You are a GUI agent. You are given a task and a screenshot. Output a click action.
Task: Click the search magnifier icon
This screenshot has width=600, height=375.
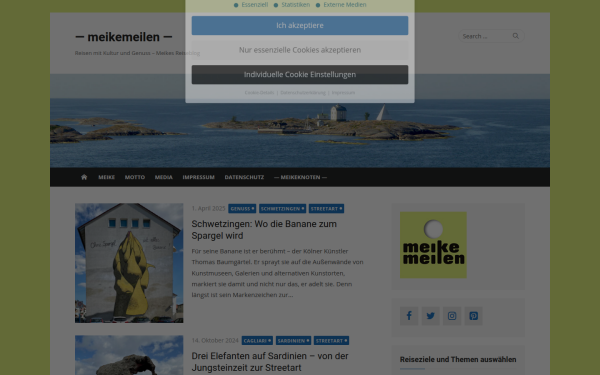point(516,36)
